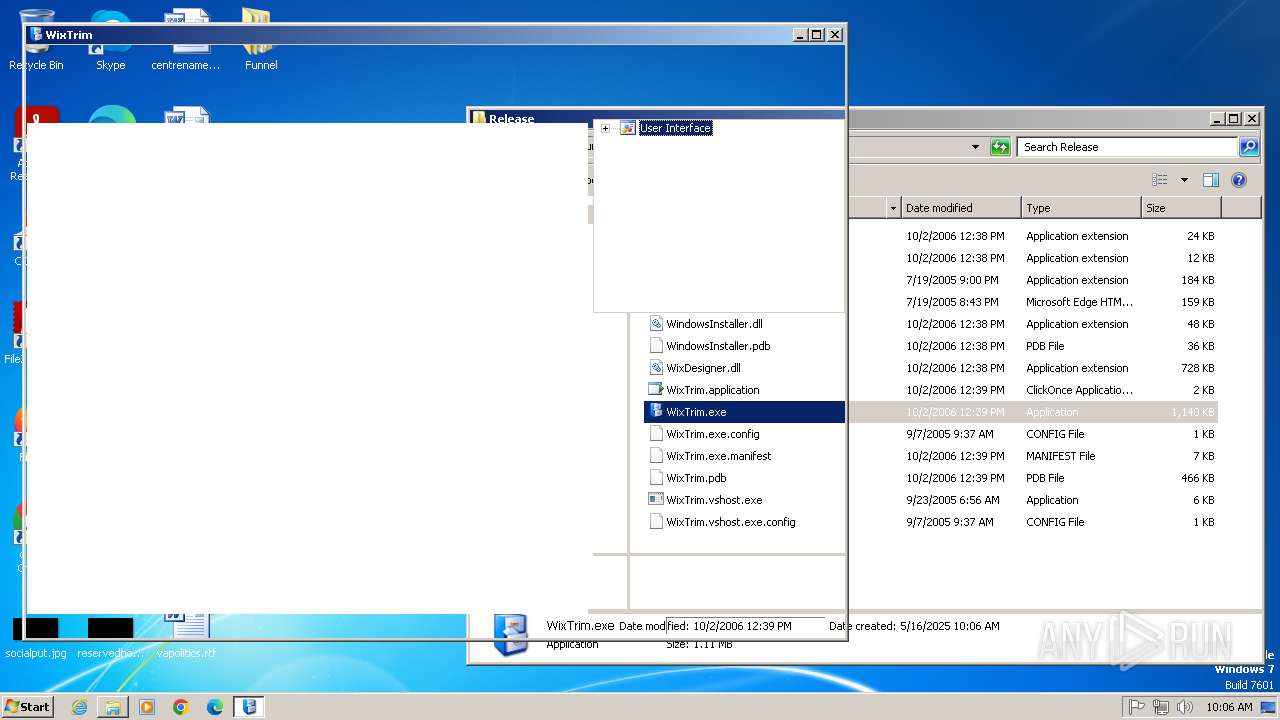Toggle the preview pane icon
The width and height of the screenshot is (1280, 720).
pyautogui.click(x=1211, y=180)
